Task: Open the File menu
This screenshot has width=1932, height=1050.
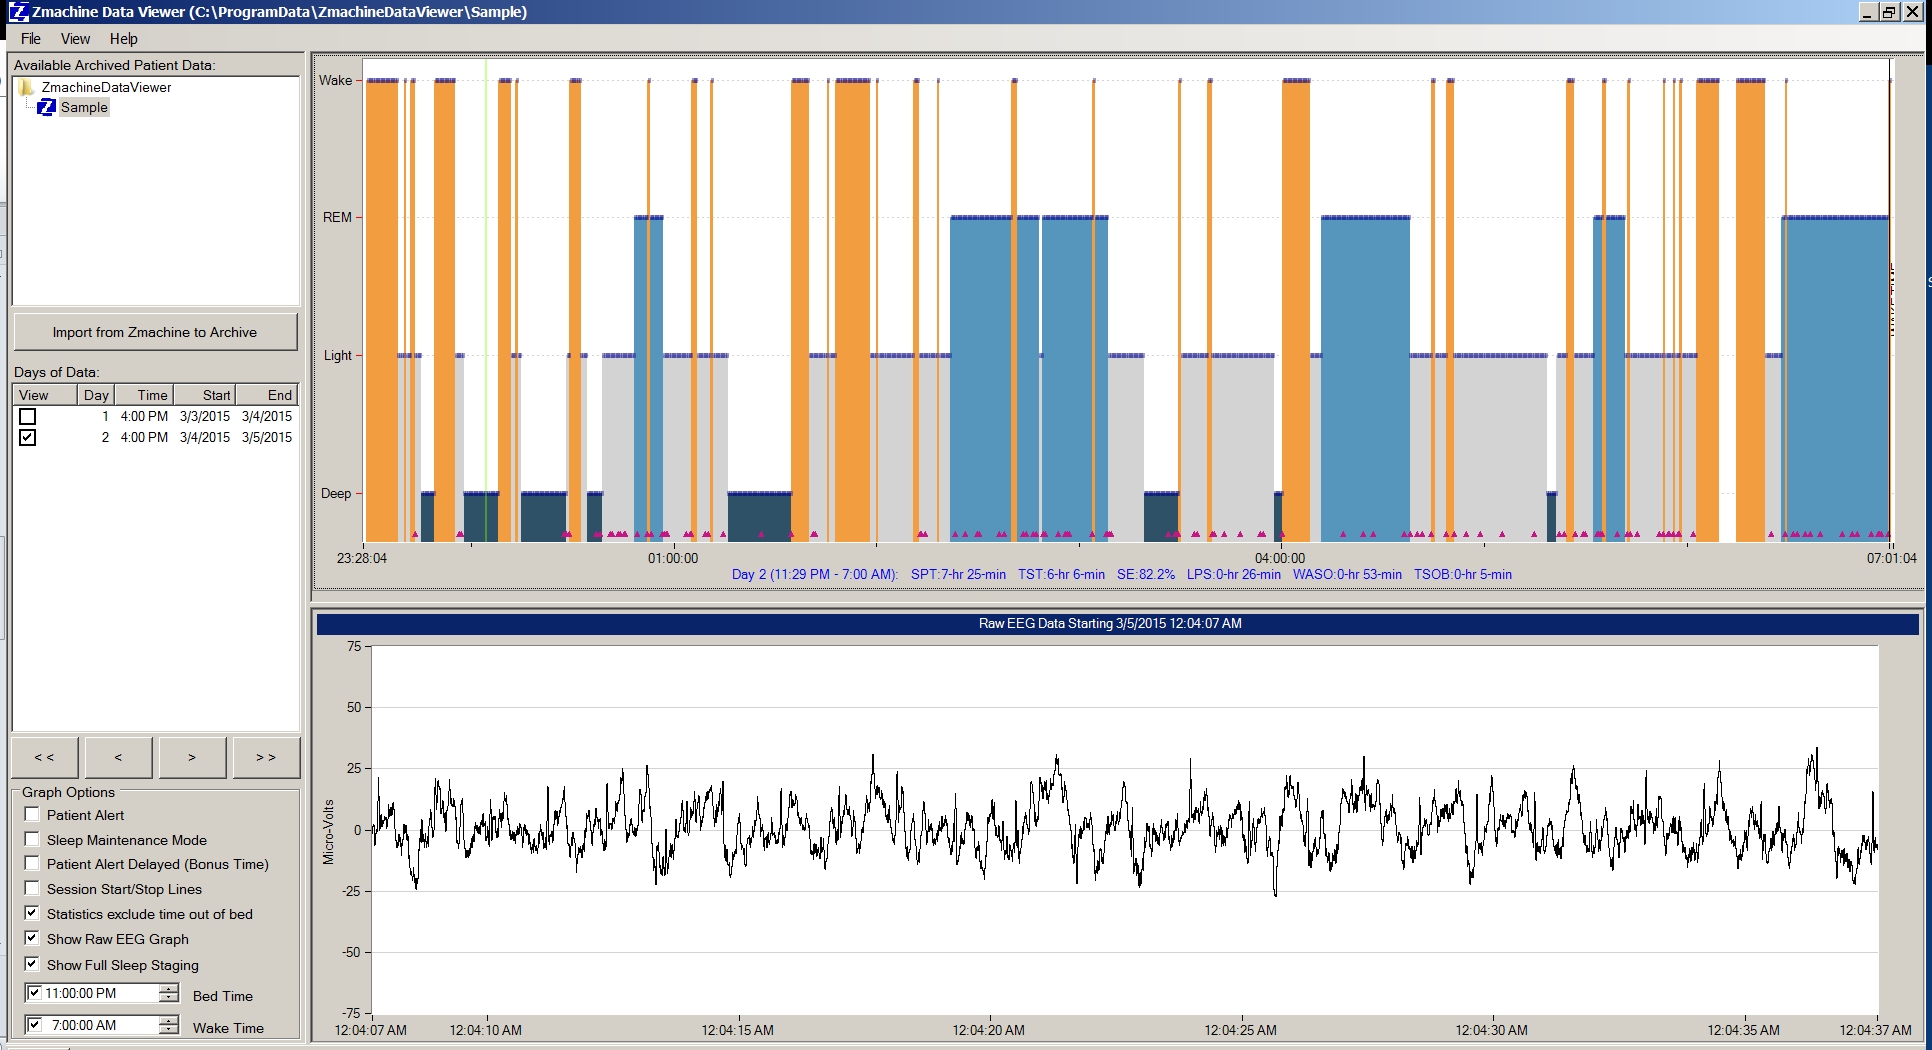Action: click(31, 39)
